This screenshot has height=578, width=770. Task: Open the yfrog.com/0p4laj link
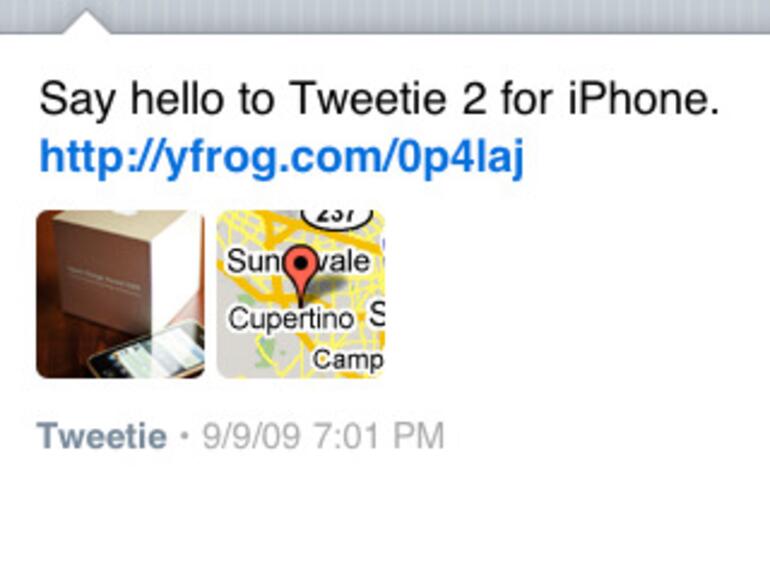tap(281, 157)
